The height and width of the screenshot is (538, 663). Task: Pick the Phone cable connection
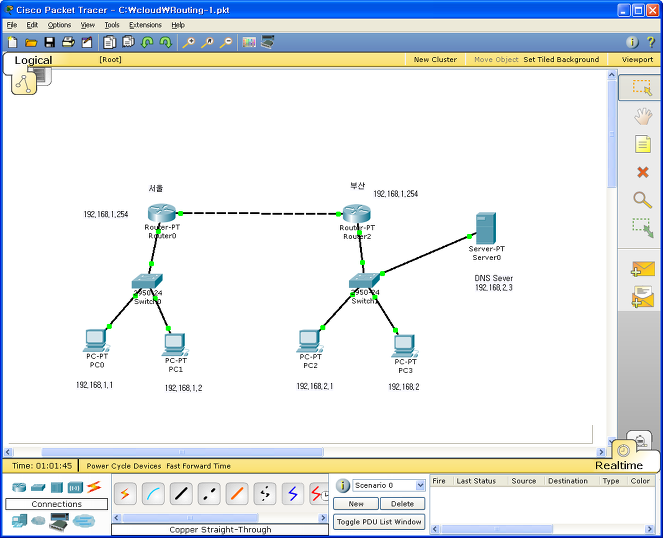[265, 494]
